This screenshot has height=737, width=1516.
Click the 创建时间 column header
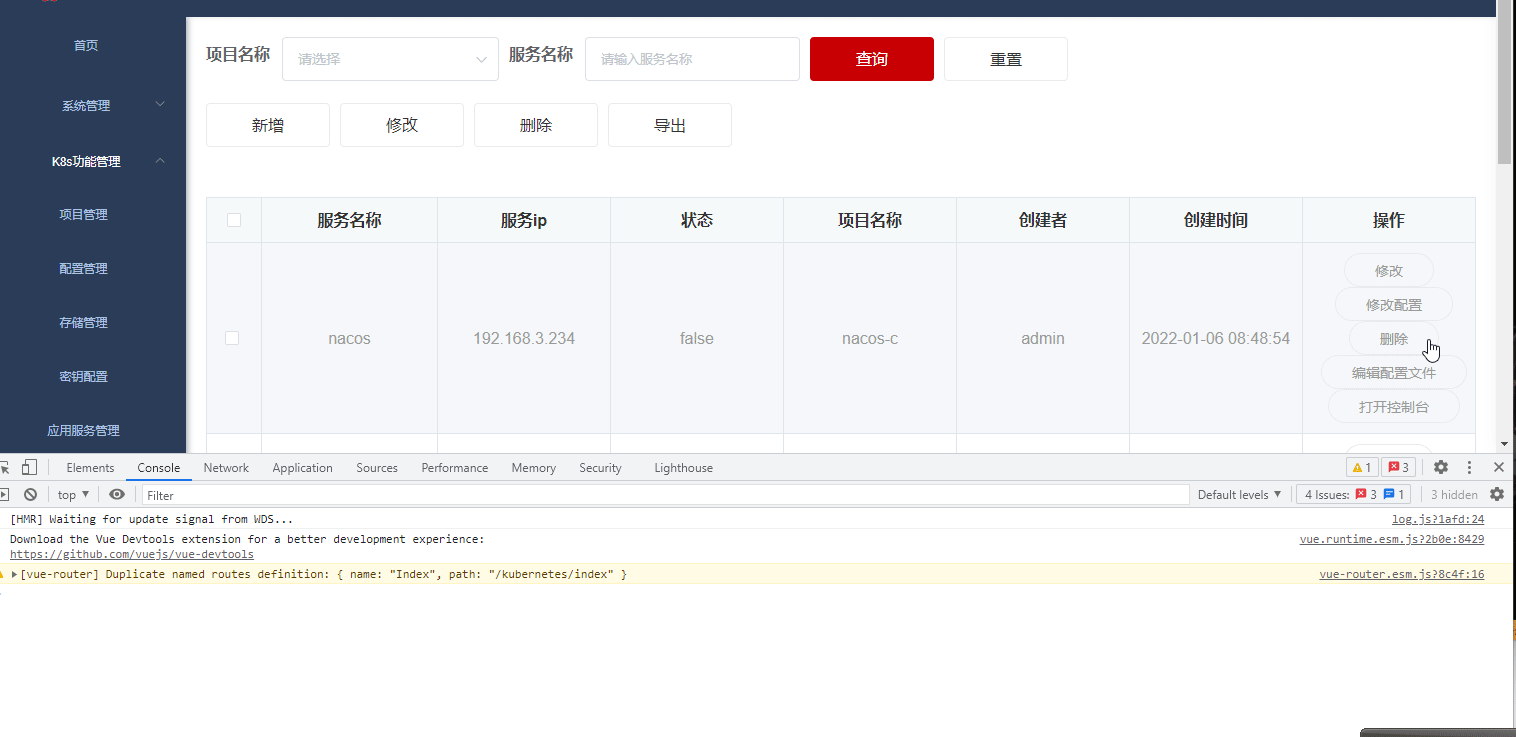1216,220
